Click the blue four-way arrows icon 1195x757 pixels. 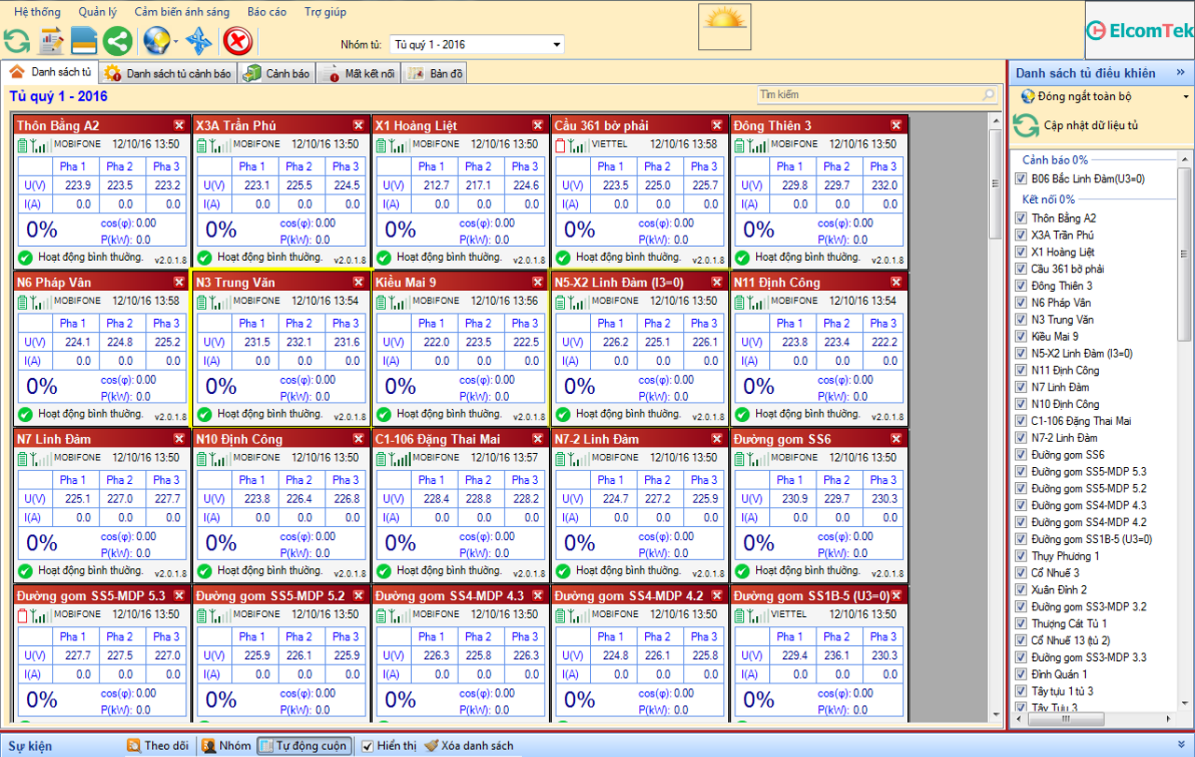point(200,41)
